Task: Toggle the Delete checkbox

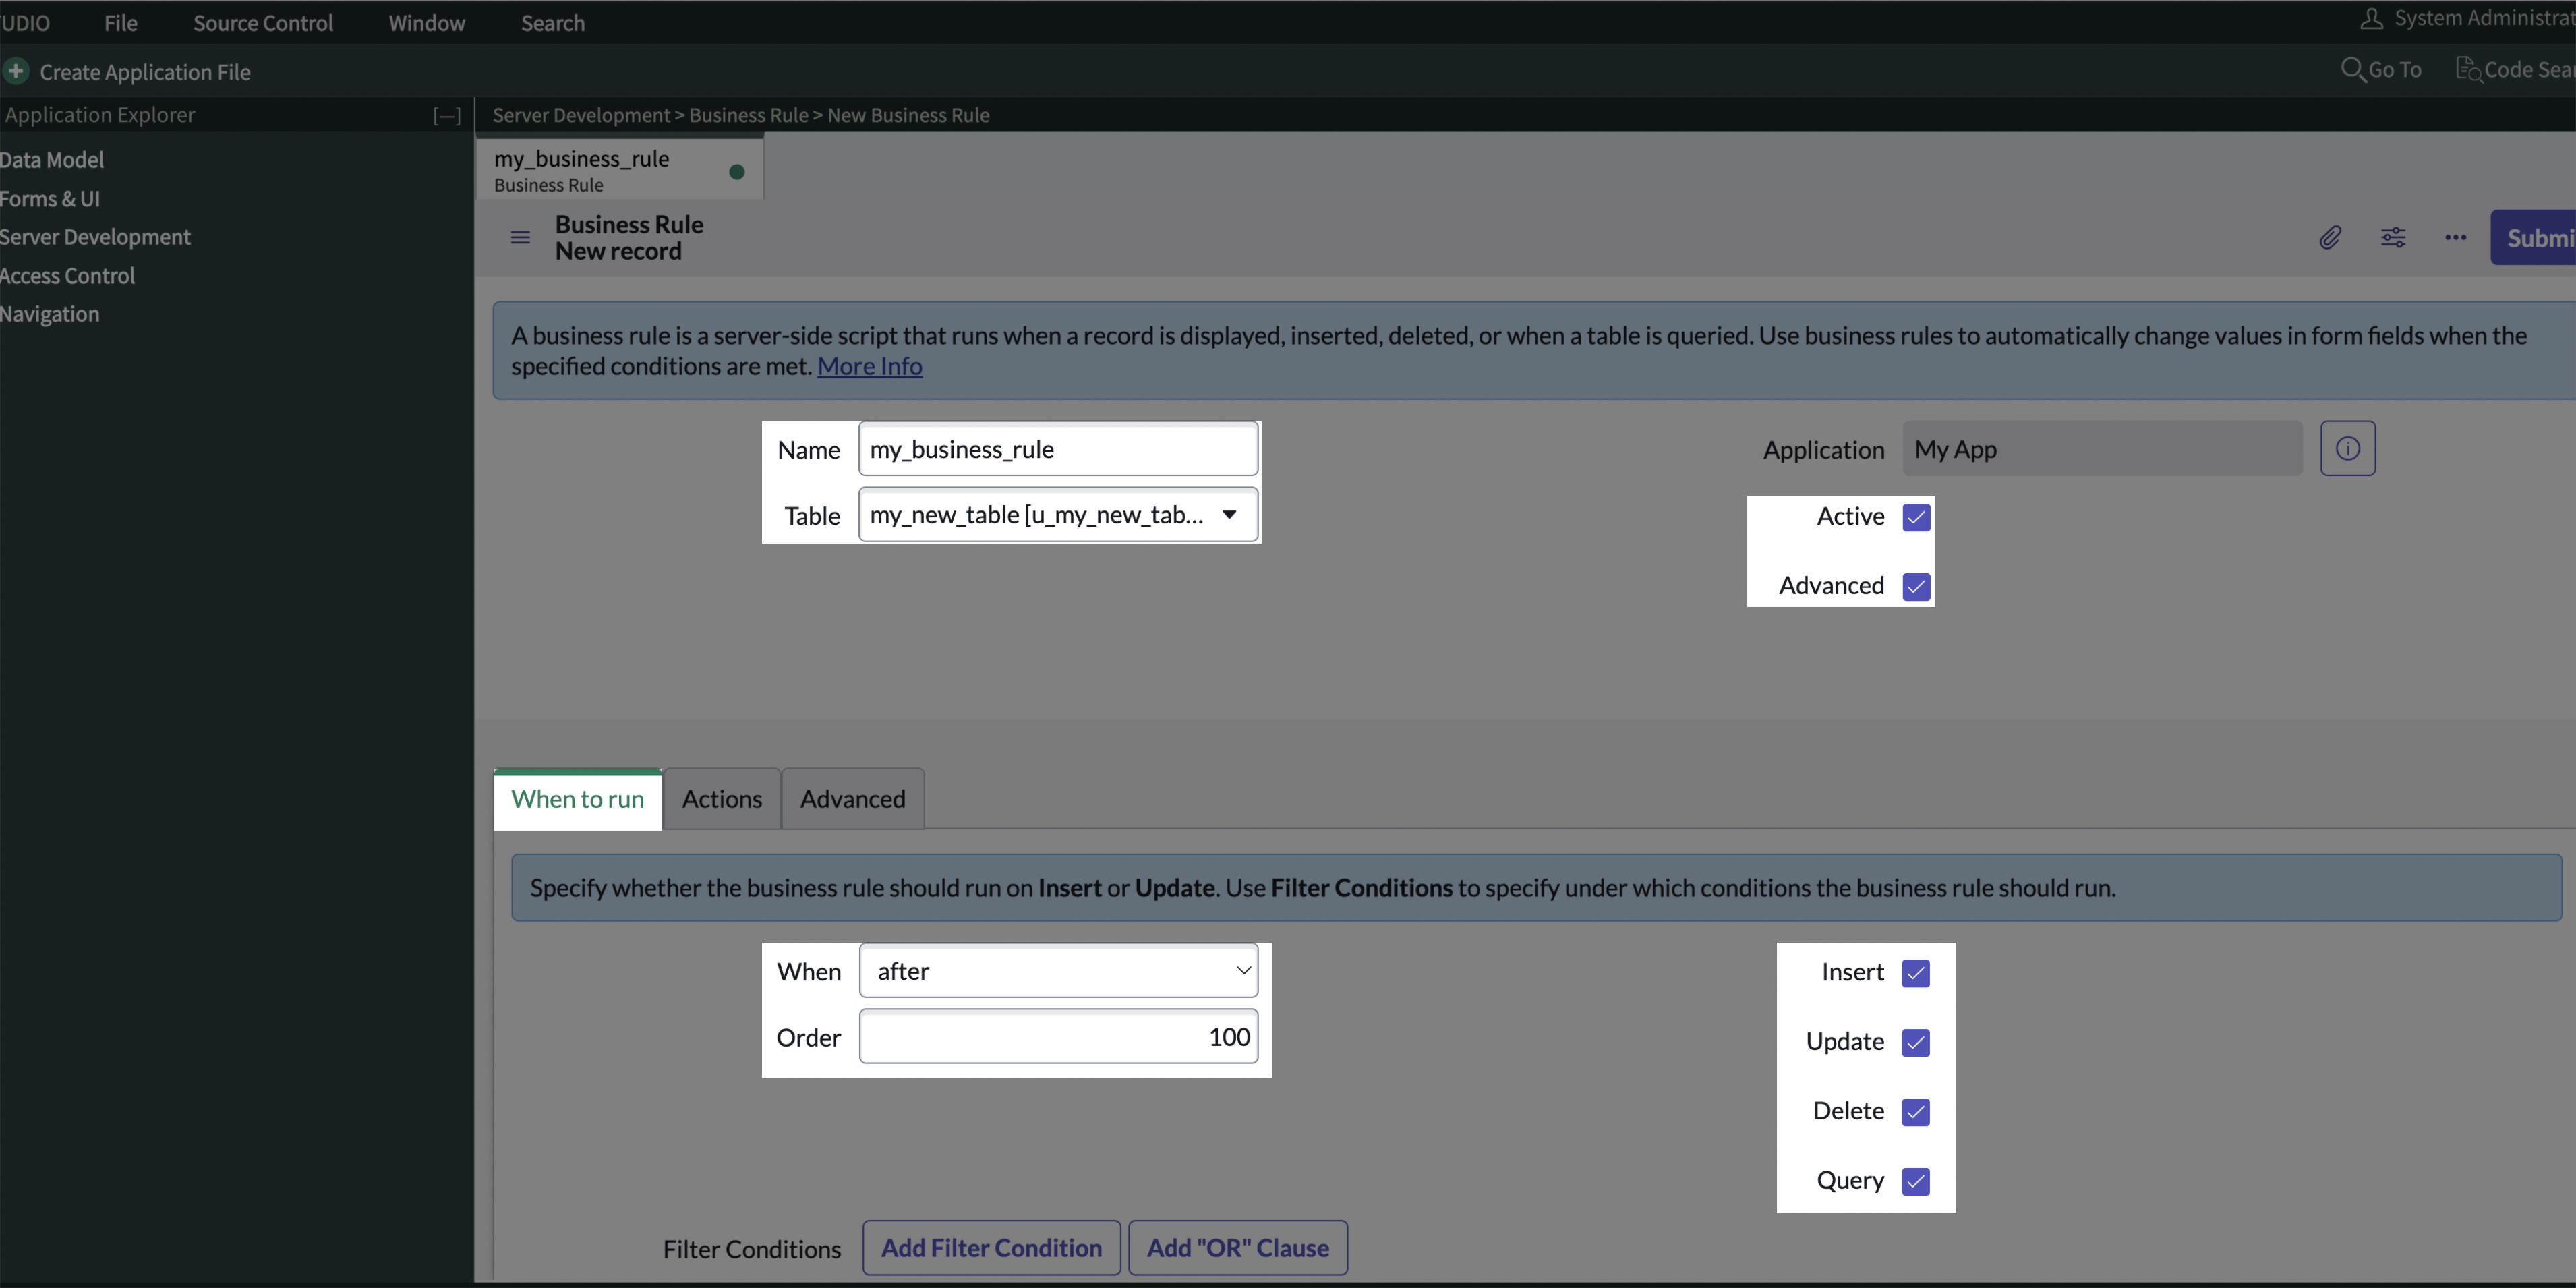Action: click(1915, 1111)
